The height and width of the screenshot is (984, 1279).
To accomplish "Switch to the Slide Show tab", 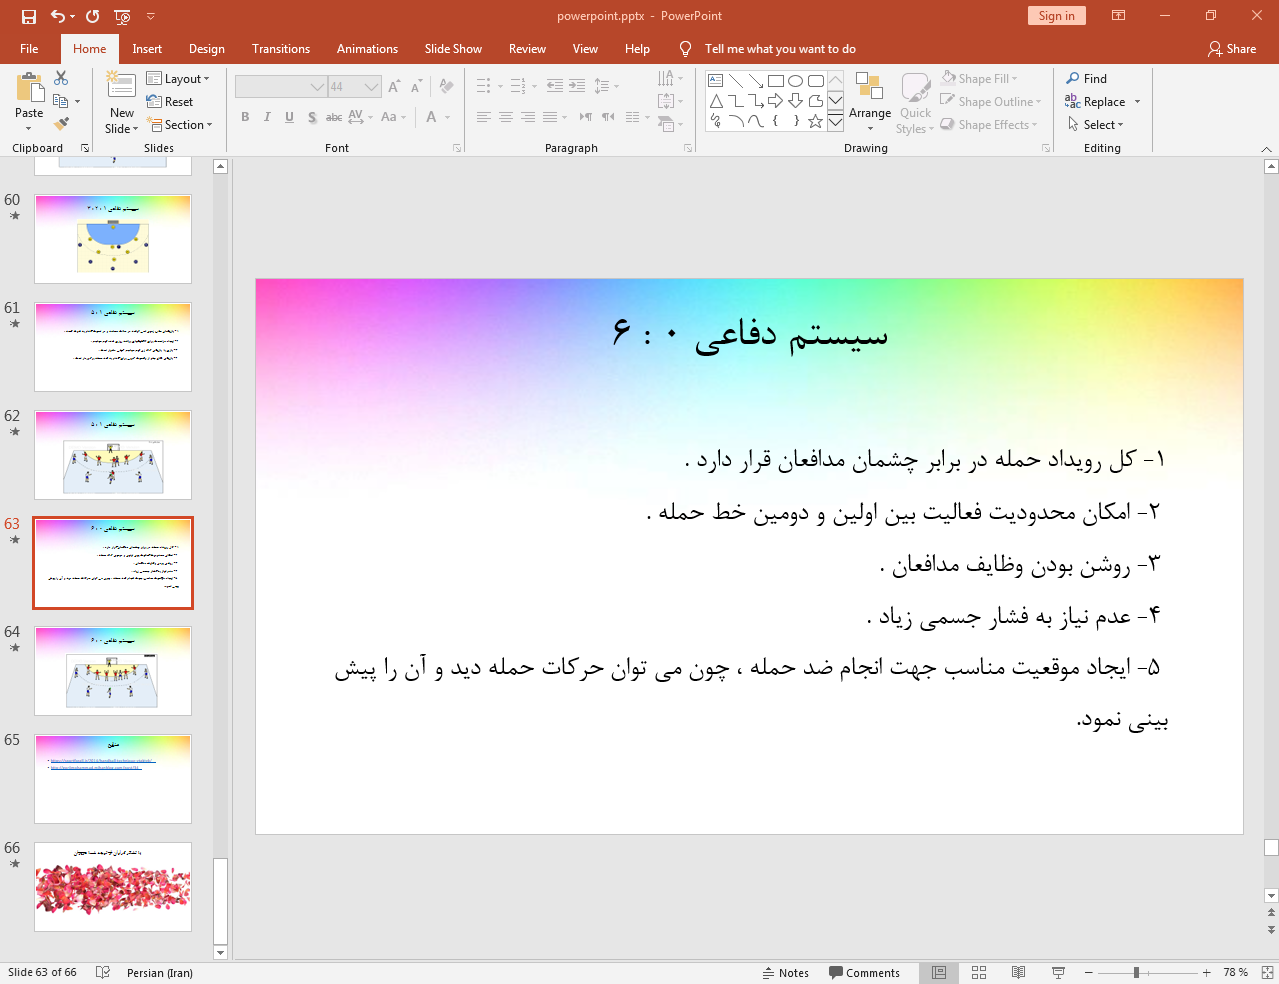I will [x=453, y=49].
